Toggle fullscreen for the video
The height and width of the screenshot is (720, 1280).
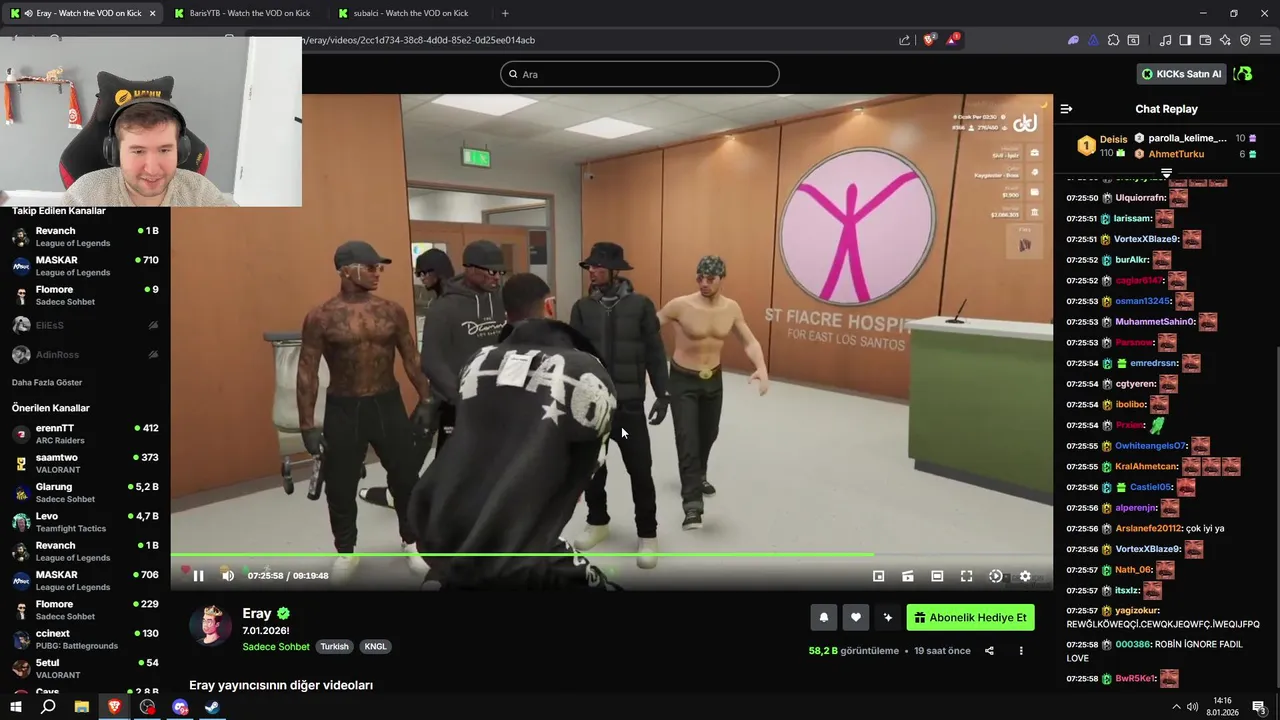[x=966, y=576]
